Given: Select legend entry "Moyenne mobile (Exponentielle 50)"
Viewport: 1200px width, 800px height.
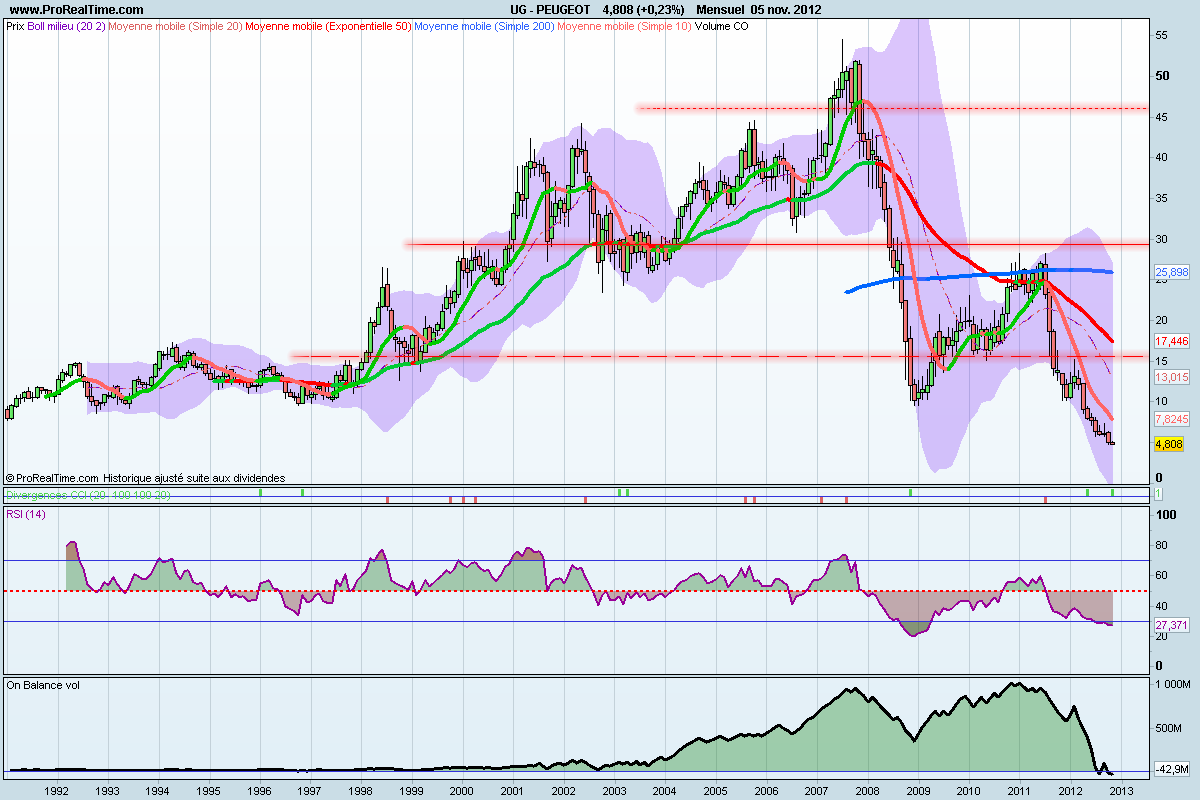Looking at the screenshot, I should (328, 26).
